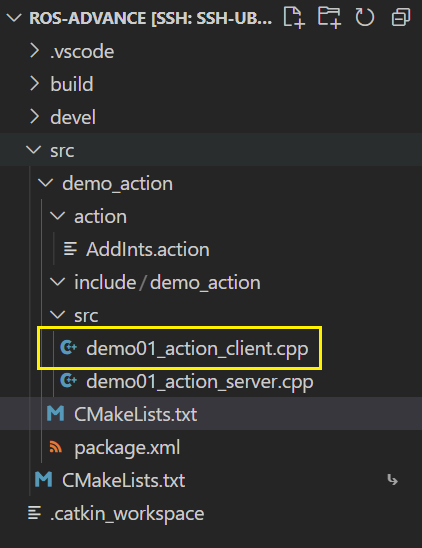This screenshot has width=422, height=548.
Task: Collapse the include/demo_action folder chevron
Action: coord(58,282)
